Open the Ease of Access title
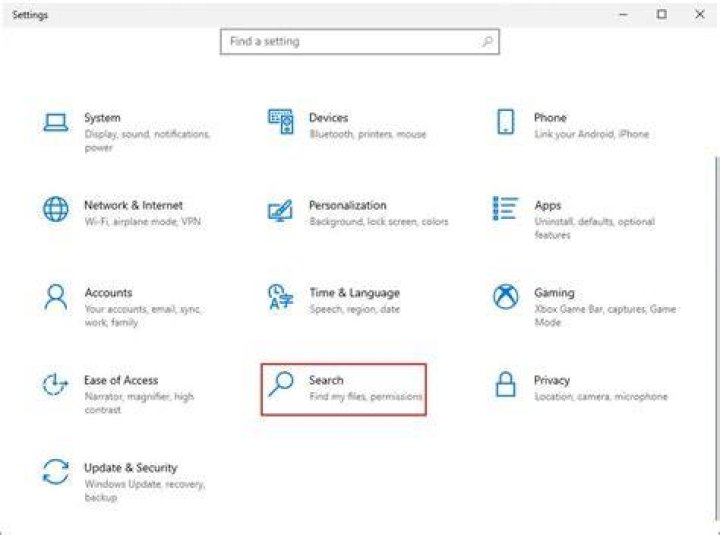The image size is (720, 535). [x=121, y=380]
